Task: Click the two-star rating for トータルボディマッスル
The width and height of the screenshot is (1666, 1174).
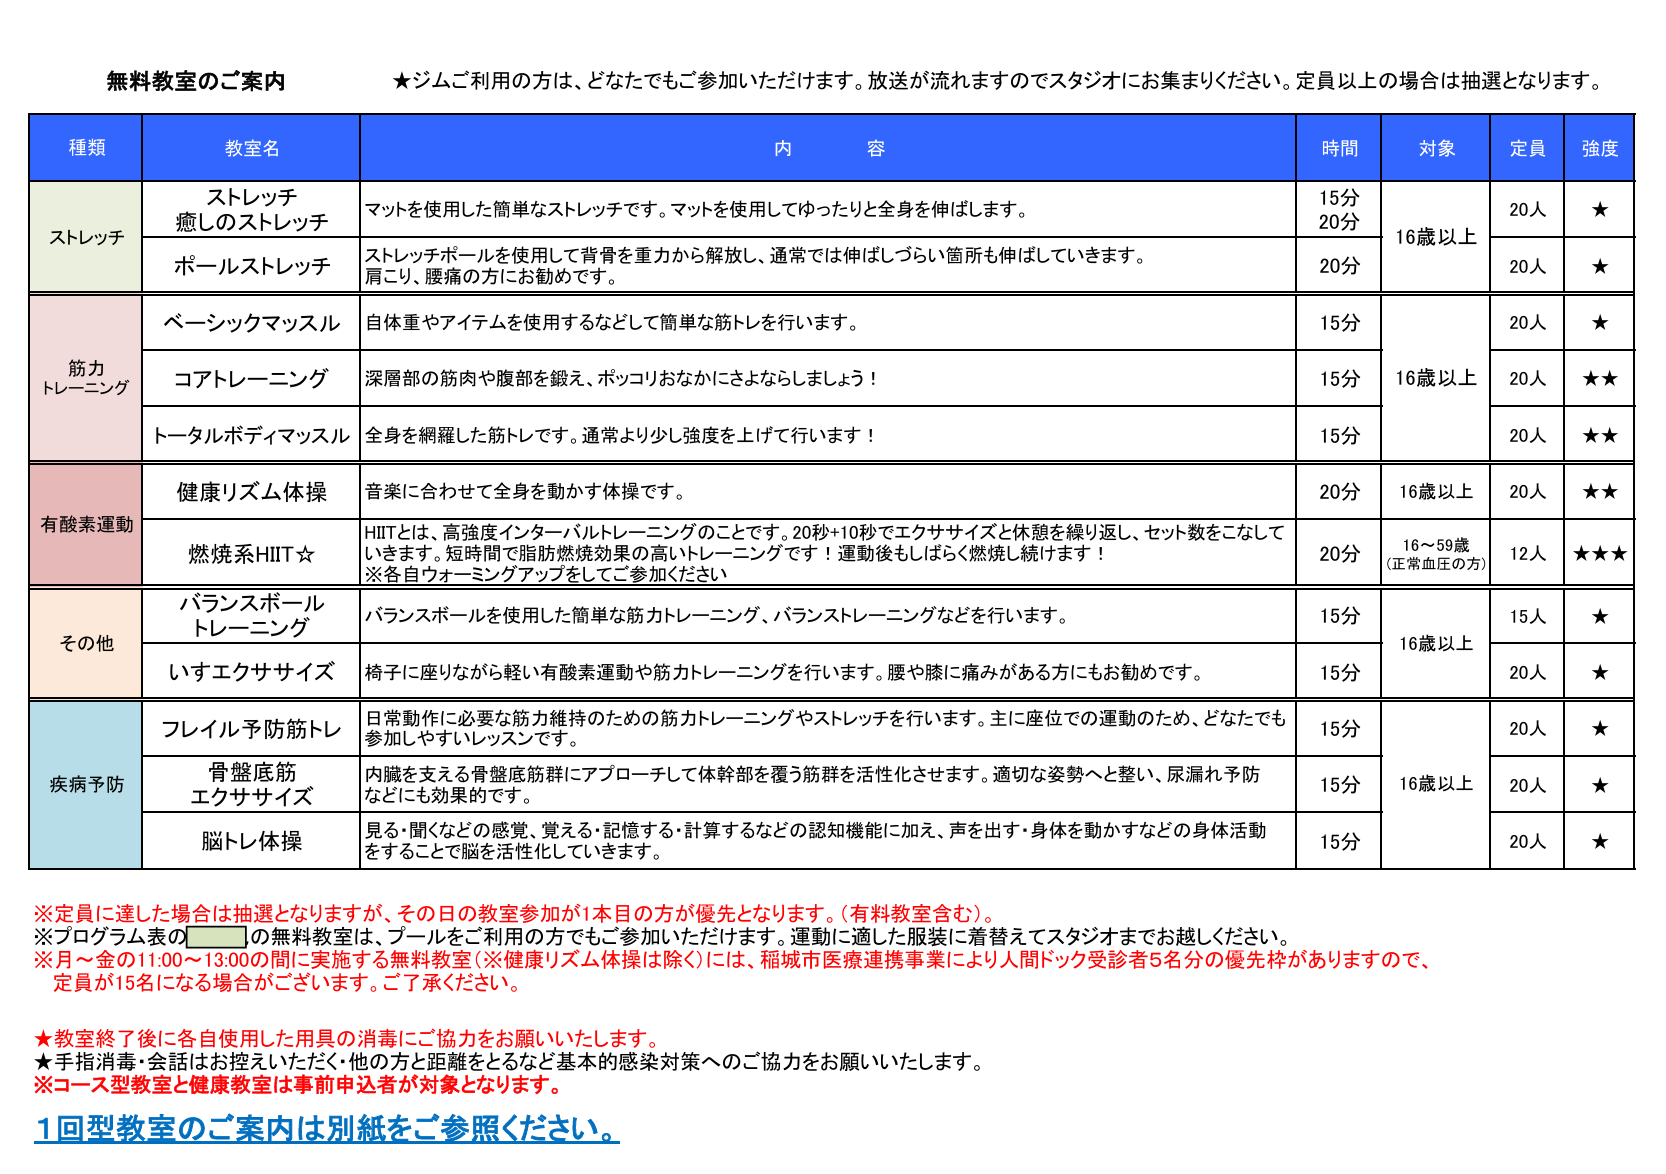Action: (x=1599, y=436)
